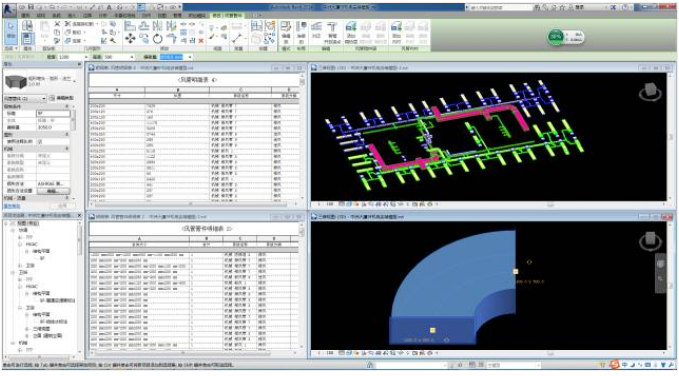Click the Aligned Dimension measure icon
Image resolution: width=679 pixels, height=376 pixels.
(x=236, y=39)
